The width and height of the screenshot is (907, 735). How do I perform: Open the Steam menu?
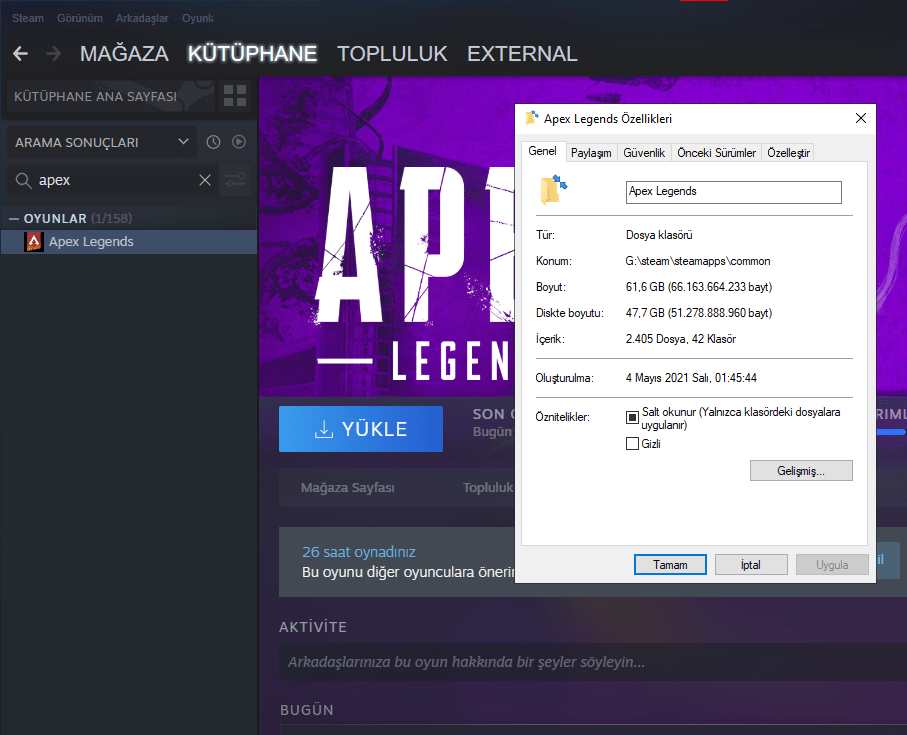pyautogui.click(x=28, y=18)
